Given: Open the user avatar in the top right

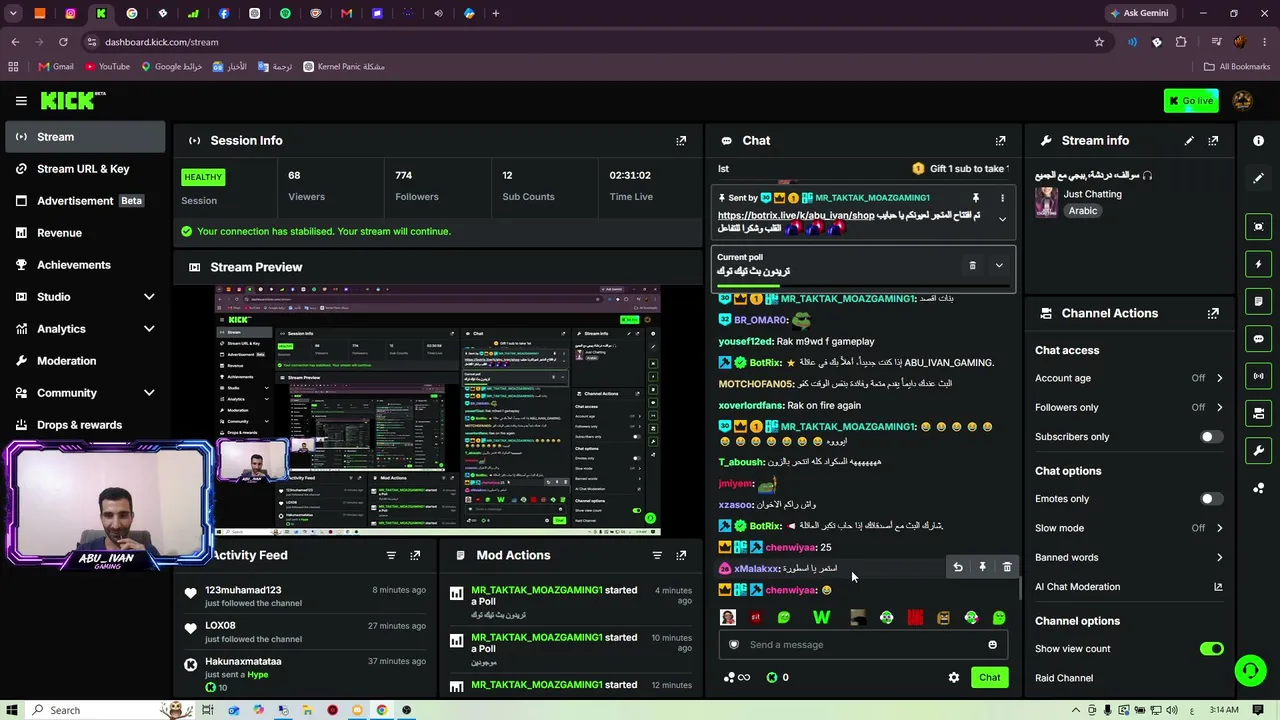Looking at the screenshot, I should 1242,100.
